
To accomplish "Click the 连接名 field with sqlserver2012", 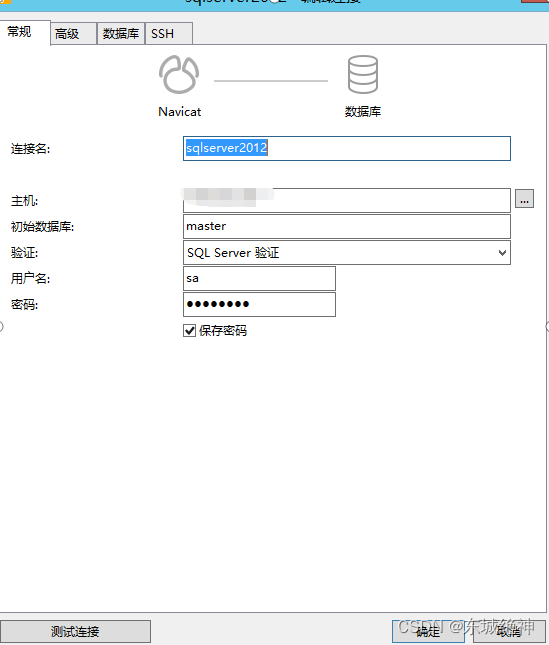I will [347, 148].
